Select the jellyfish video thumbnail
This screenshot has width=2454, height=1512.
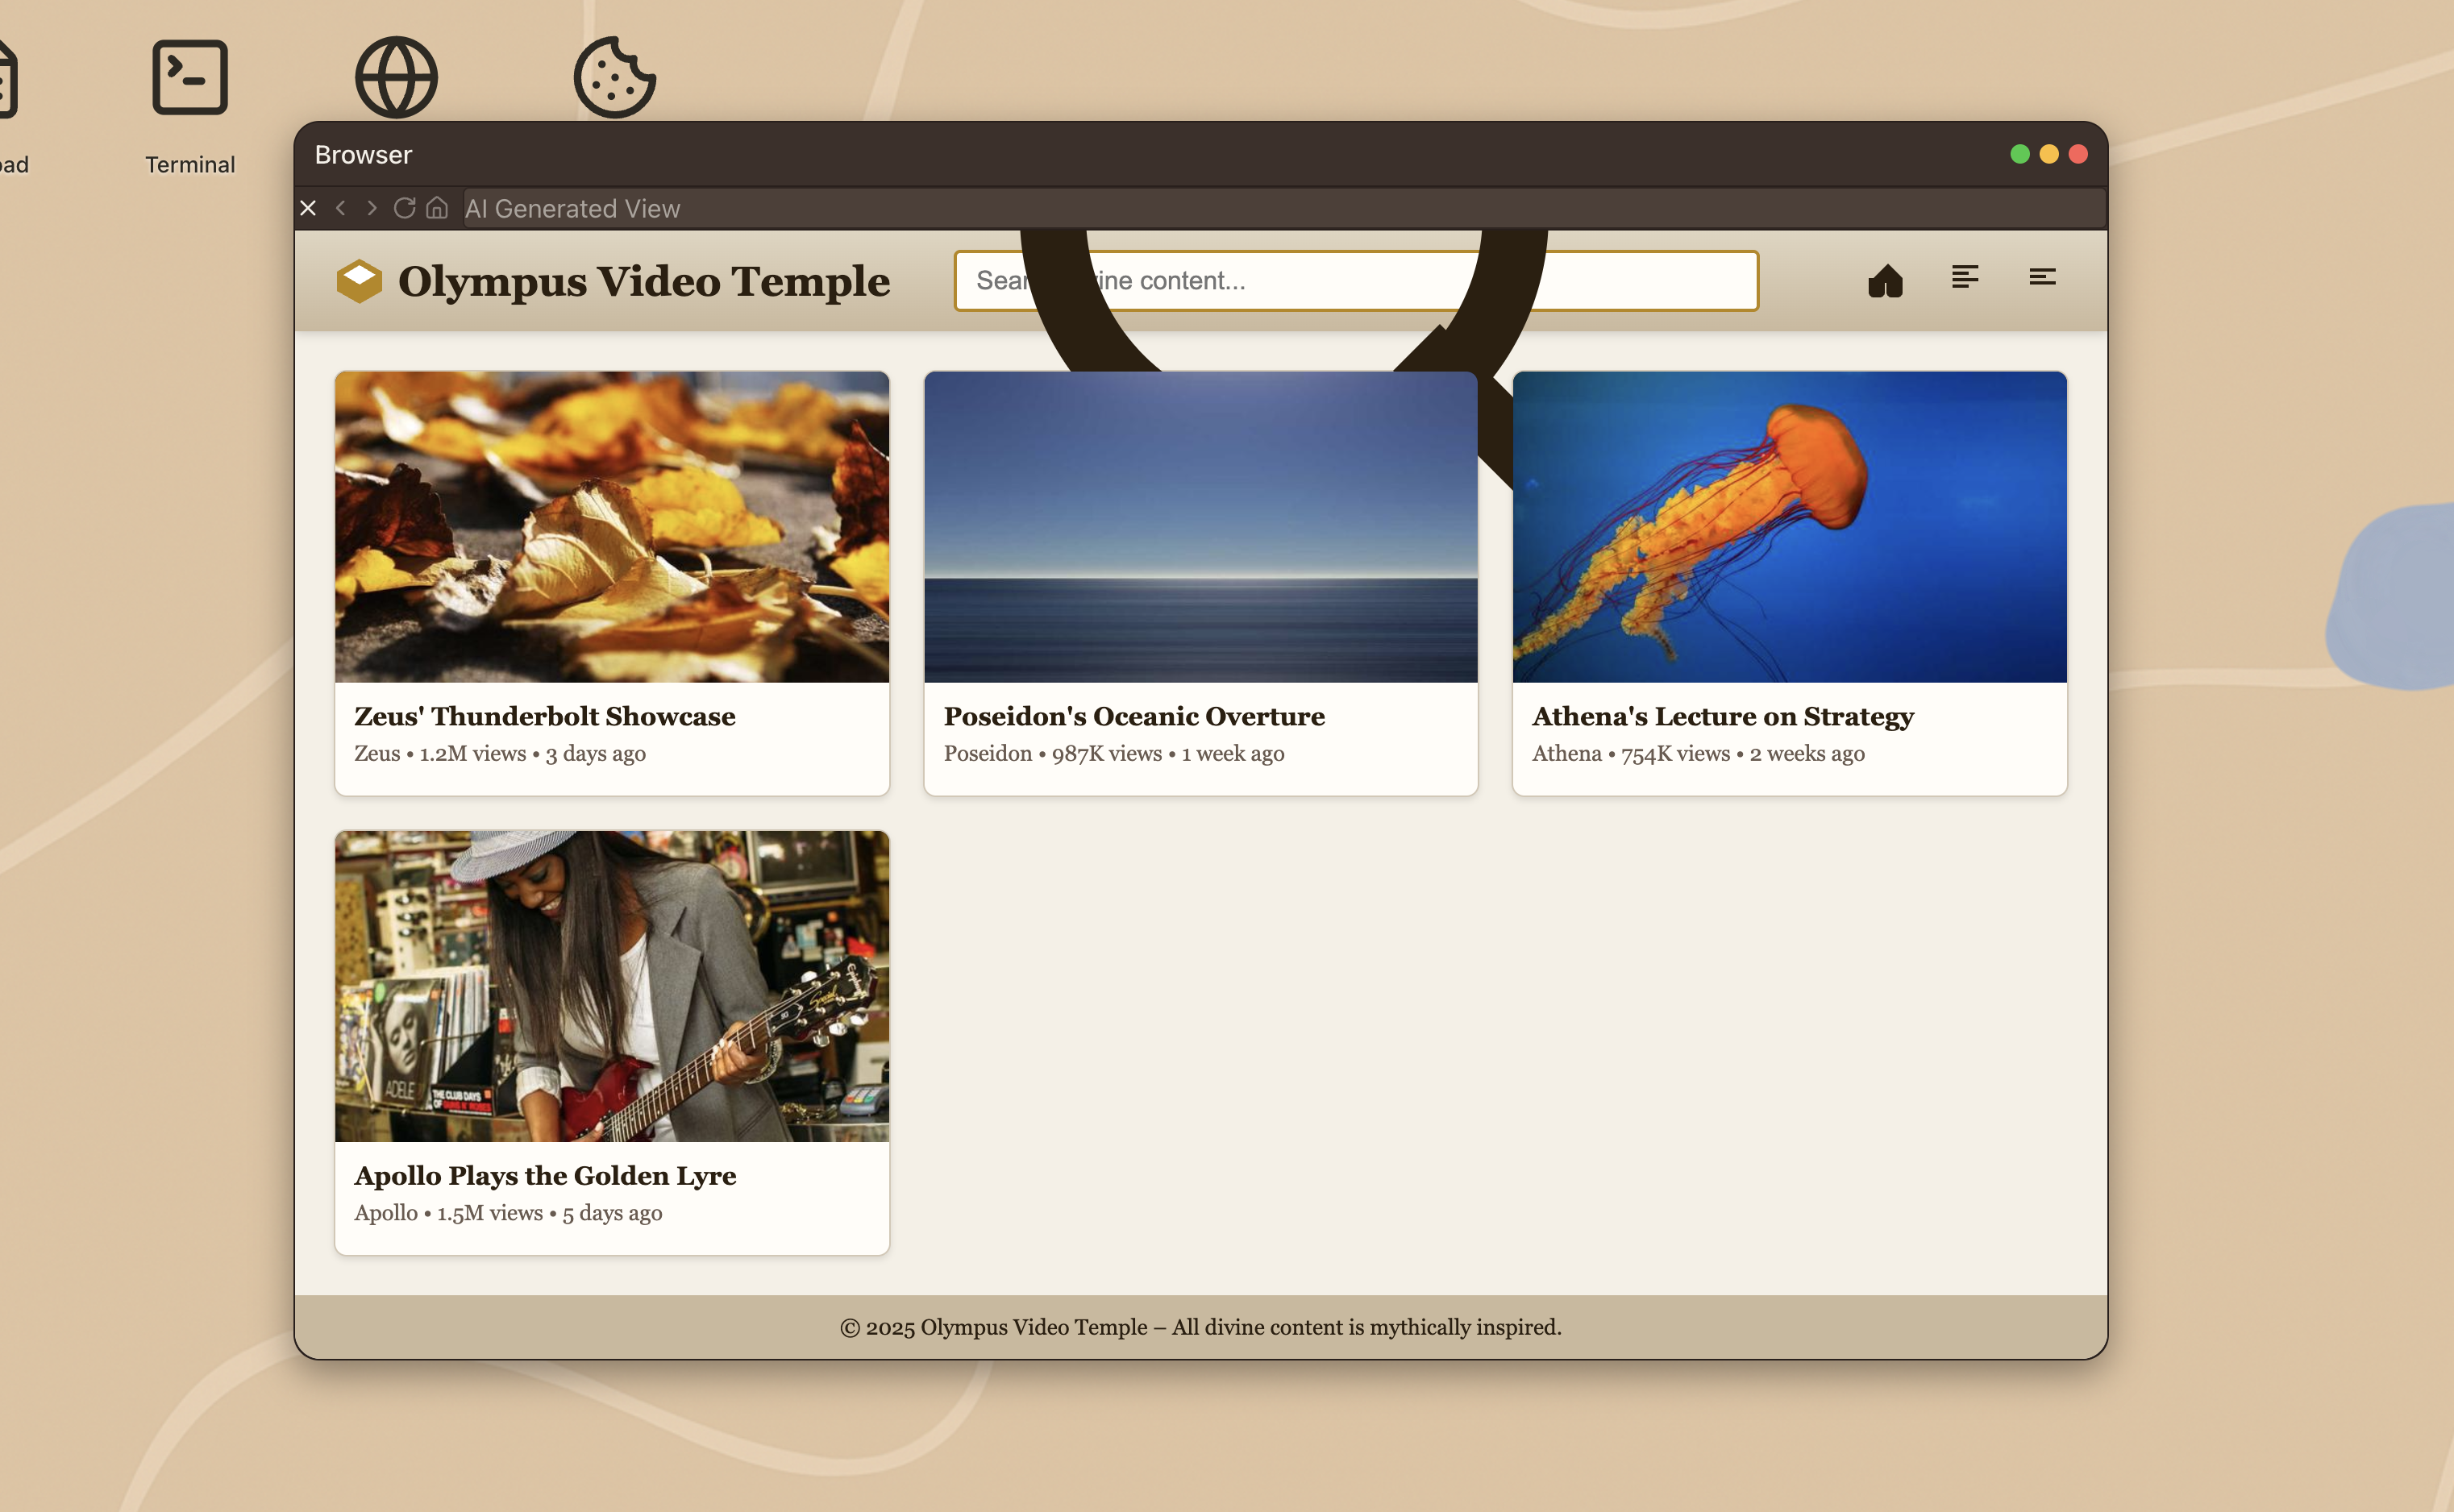coord(1789,527)
